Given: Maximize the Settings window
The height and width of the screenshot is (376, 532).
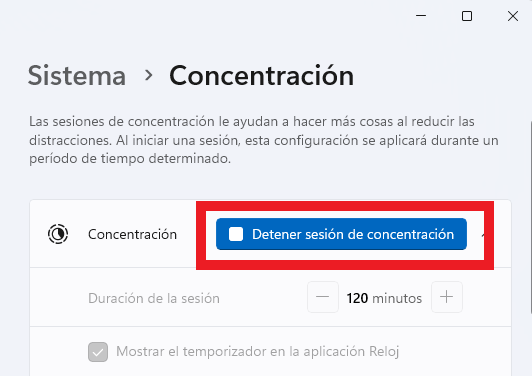Looking at the screenshot, I should tap(467, 16).
